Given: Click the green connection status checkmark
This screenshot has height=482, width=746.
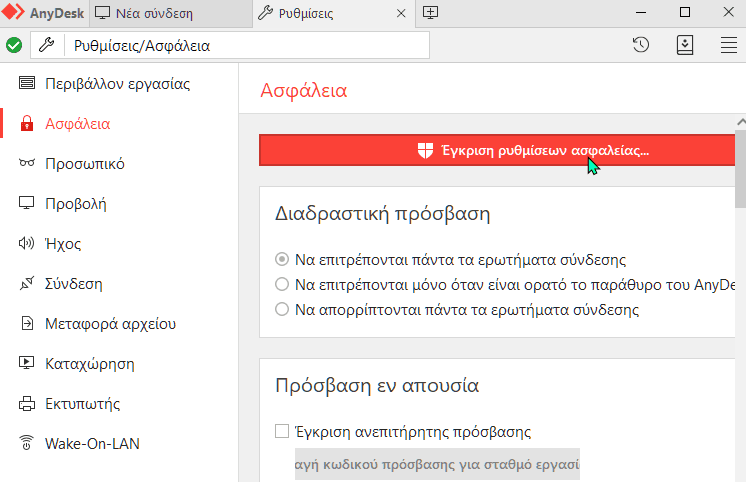Looking at the screenshot, I should (x=14, y=46).
